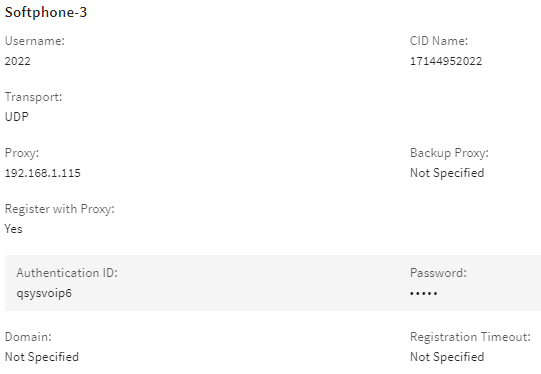The height and width of the screenshot is (374, 541).
Task: Click the Softphone-3 heading
Action: coord(46,13)
